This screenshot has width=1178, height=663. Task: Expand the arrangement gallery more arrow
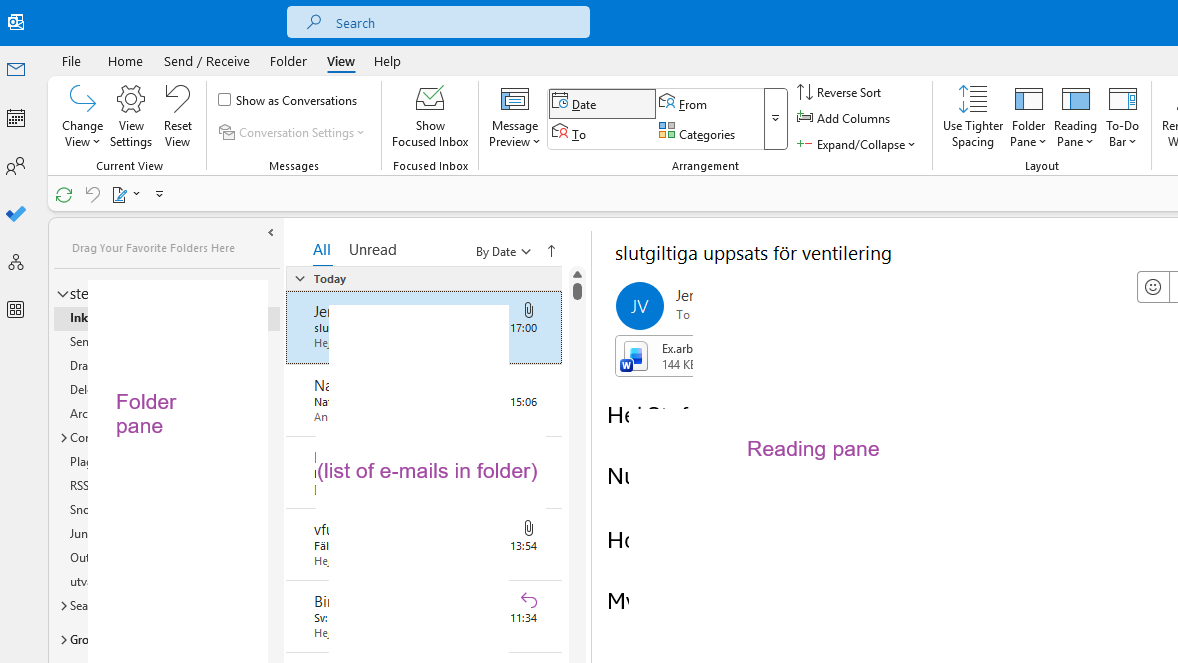point(775,119)
